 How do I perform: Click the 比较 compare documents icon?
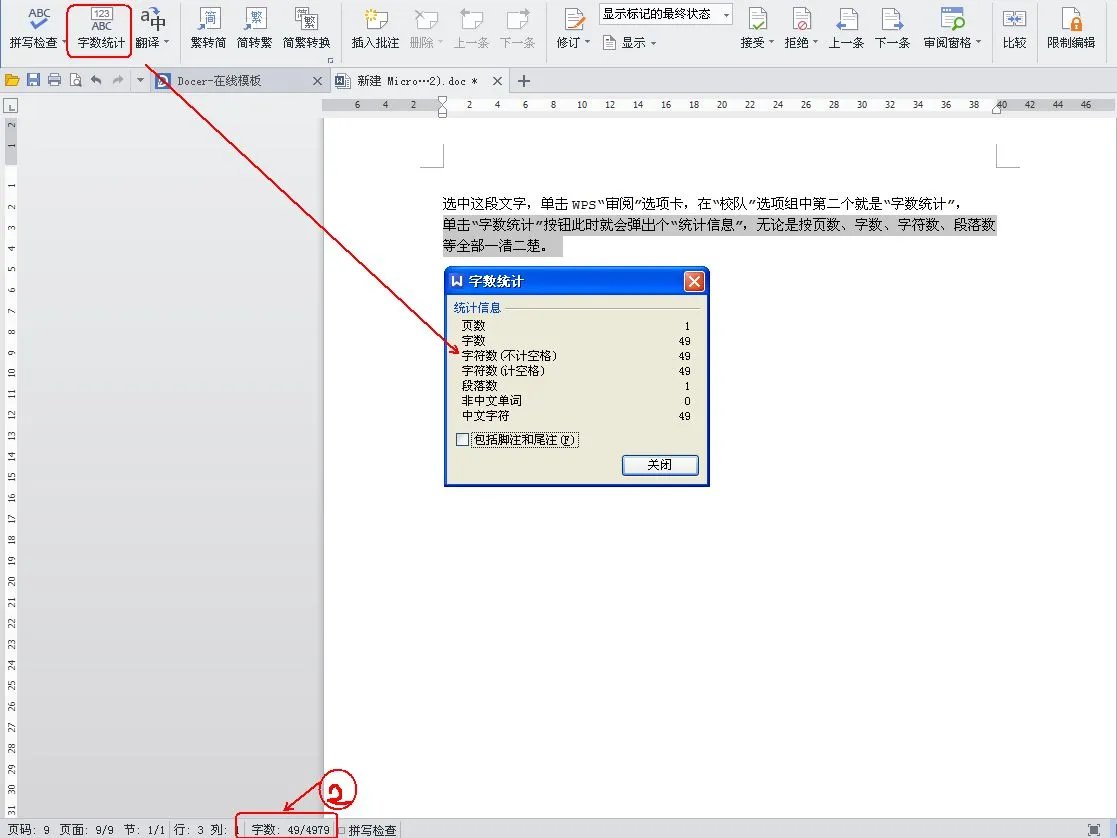tap(1013, 27)
